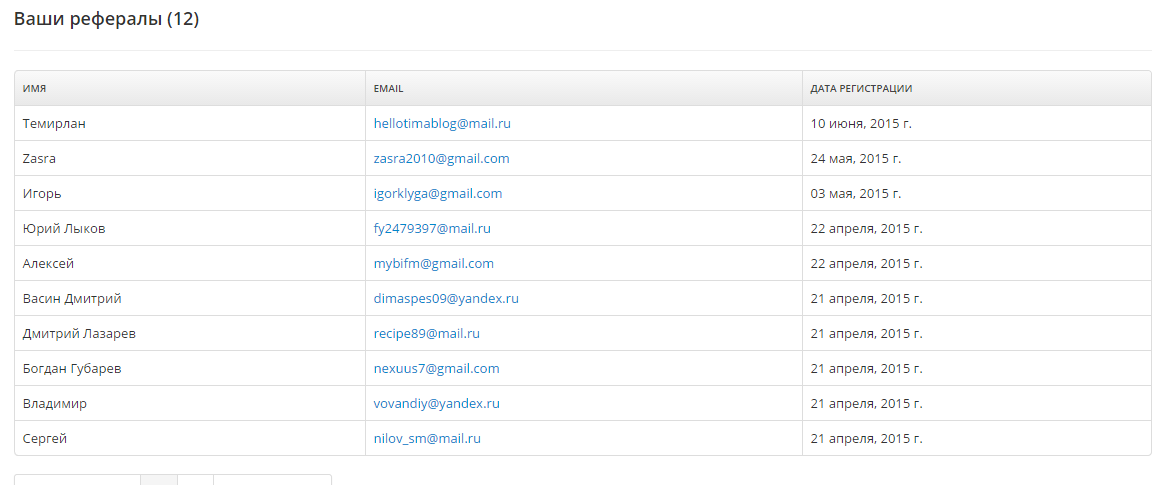1164x485 pixels.
Task: Click the name Васин Дмитрий
Action: tap(72, 299)
